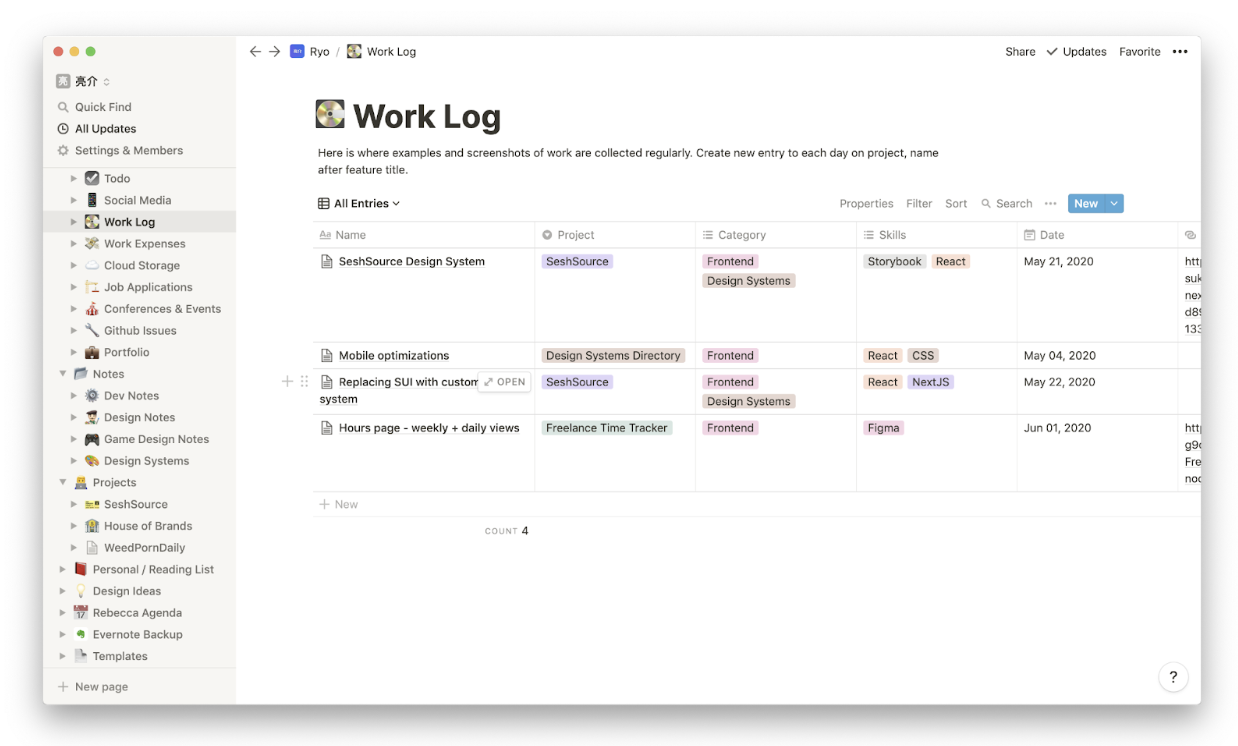Click the Share button
This screenshot has width=1238, height=746.
tap(1020, 51)
